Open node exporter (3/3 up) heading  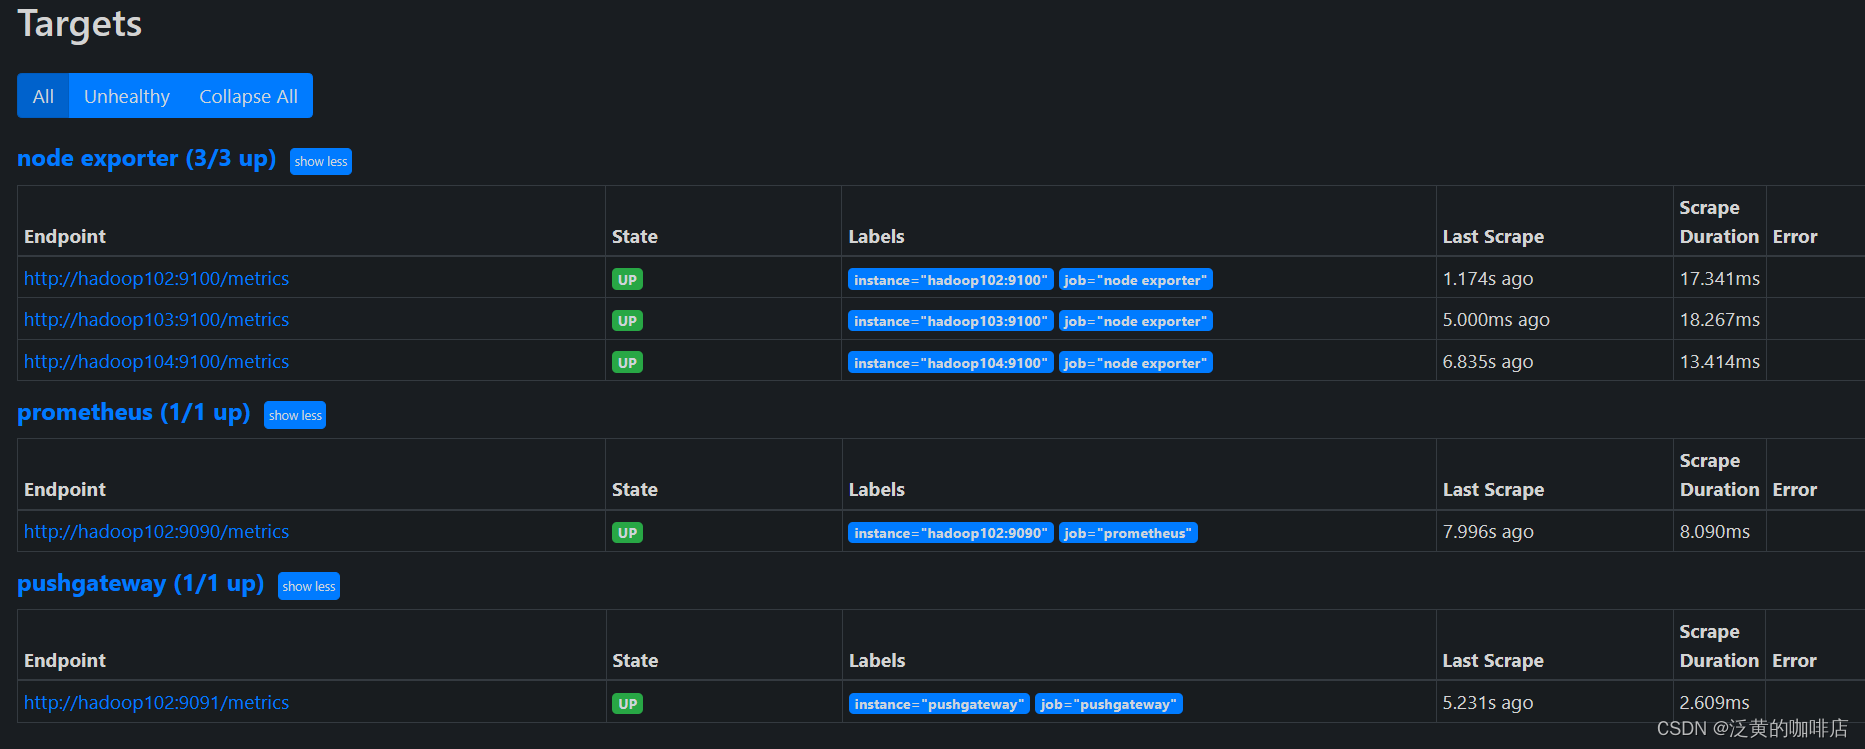[146, 159]
